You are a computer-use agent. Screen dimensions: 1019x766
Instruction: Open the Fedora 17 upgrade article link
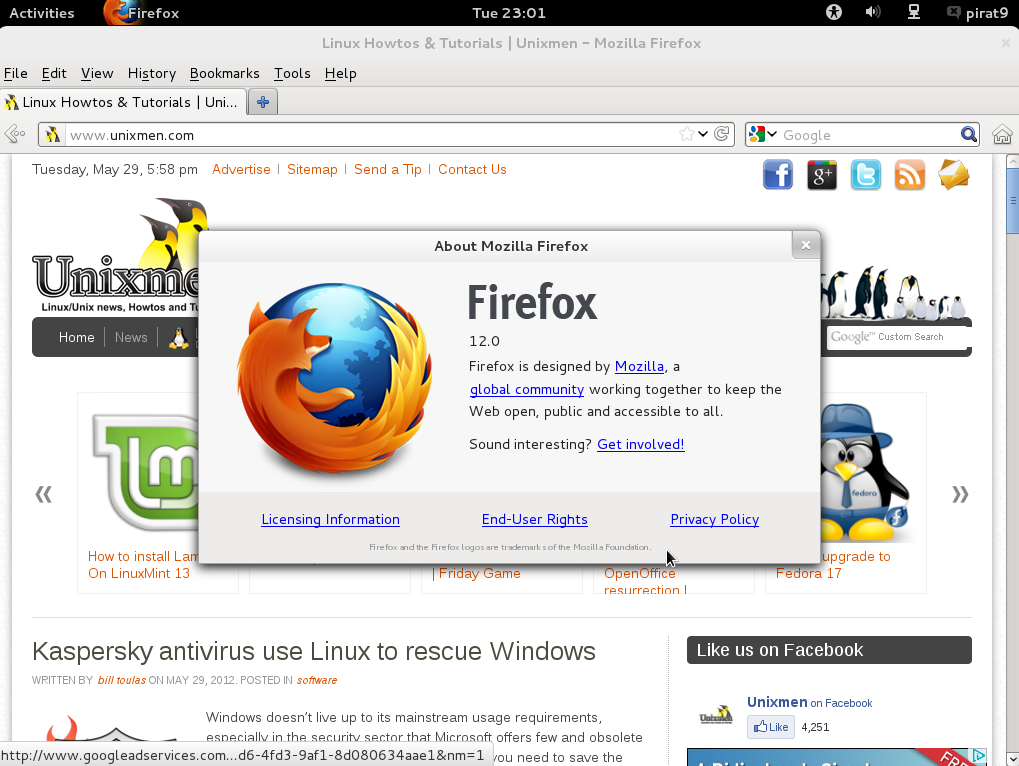[833, 565]
